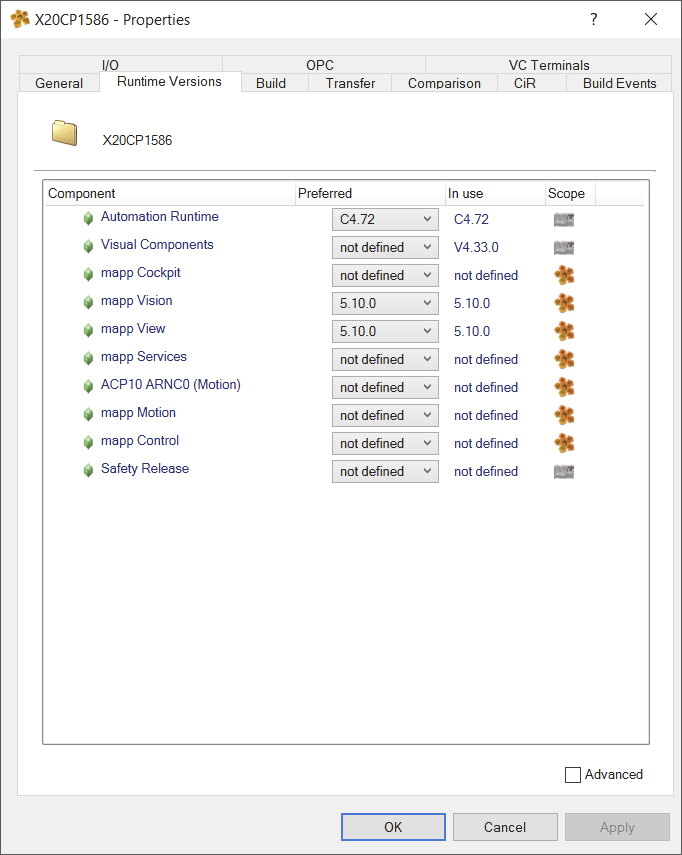Click the green gem icon beside mapp Services

88,358
